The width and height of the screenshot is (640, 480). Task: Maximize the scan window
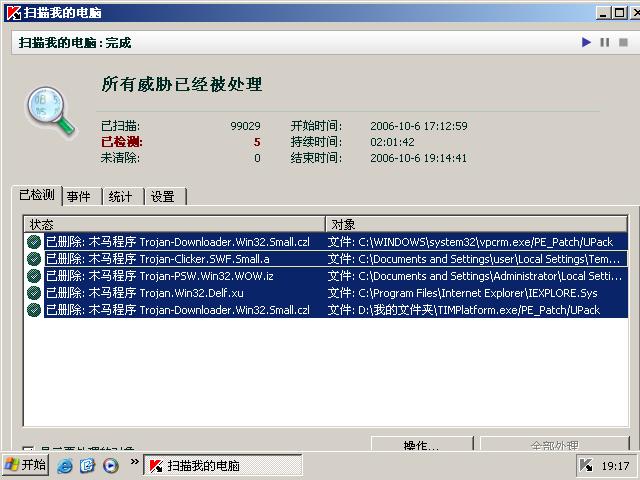tap(620, 13)
